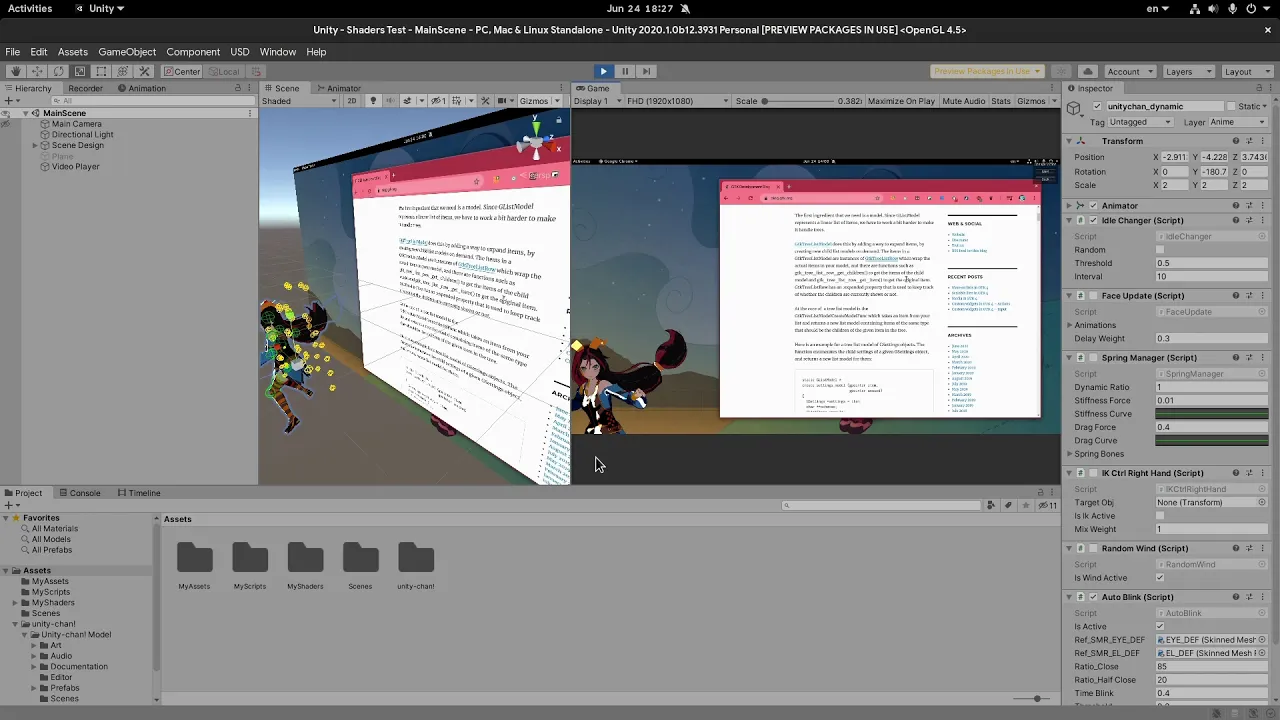Disable Idle Changer script checkbox
This screenshot has height=720, width=1280.
pyautogui.click(x=1093, y=221)
